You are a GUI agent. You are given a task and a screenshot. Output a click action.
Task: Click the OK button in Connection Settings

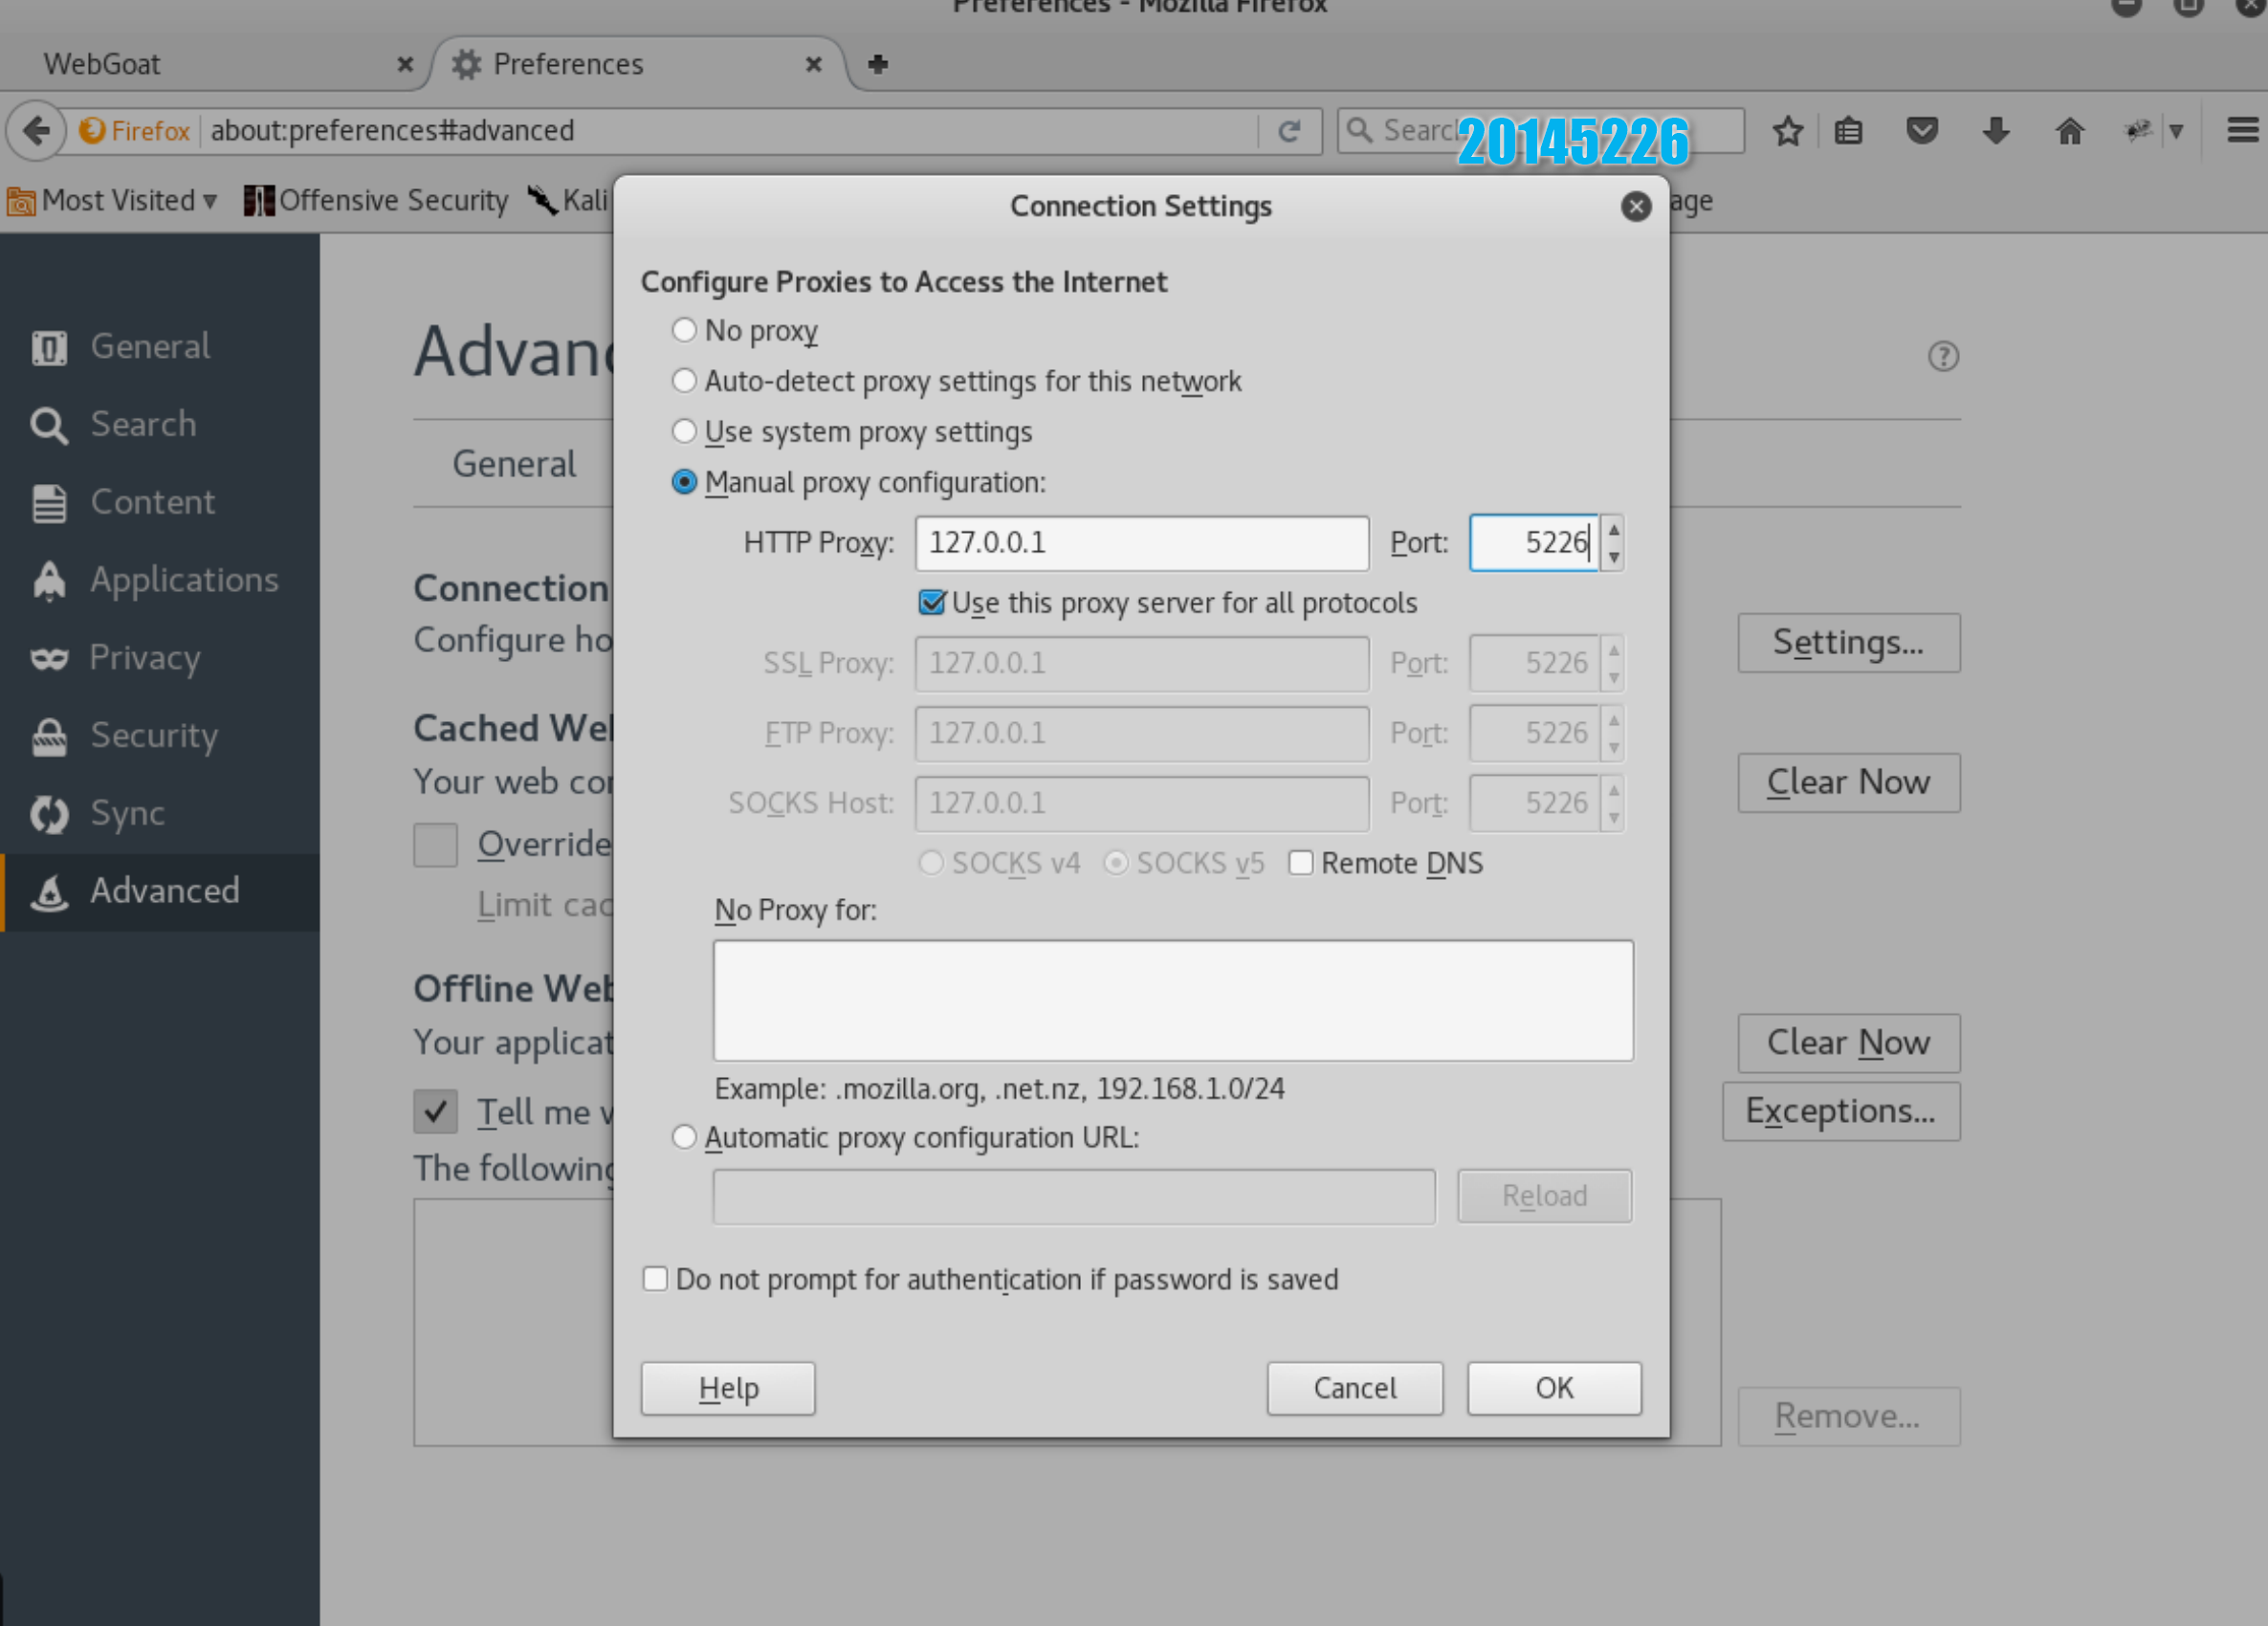(x=1554, y=1388)
